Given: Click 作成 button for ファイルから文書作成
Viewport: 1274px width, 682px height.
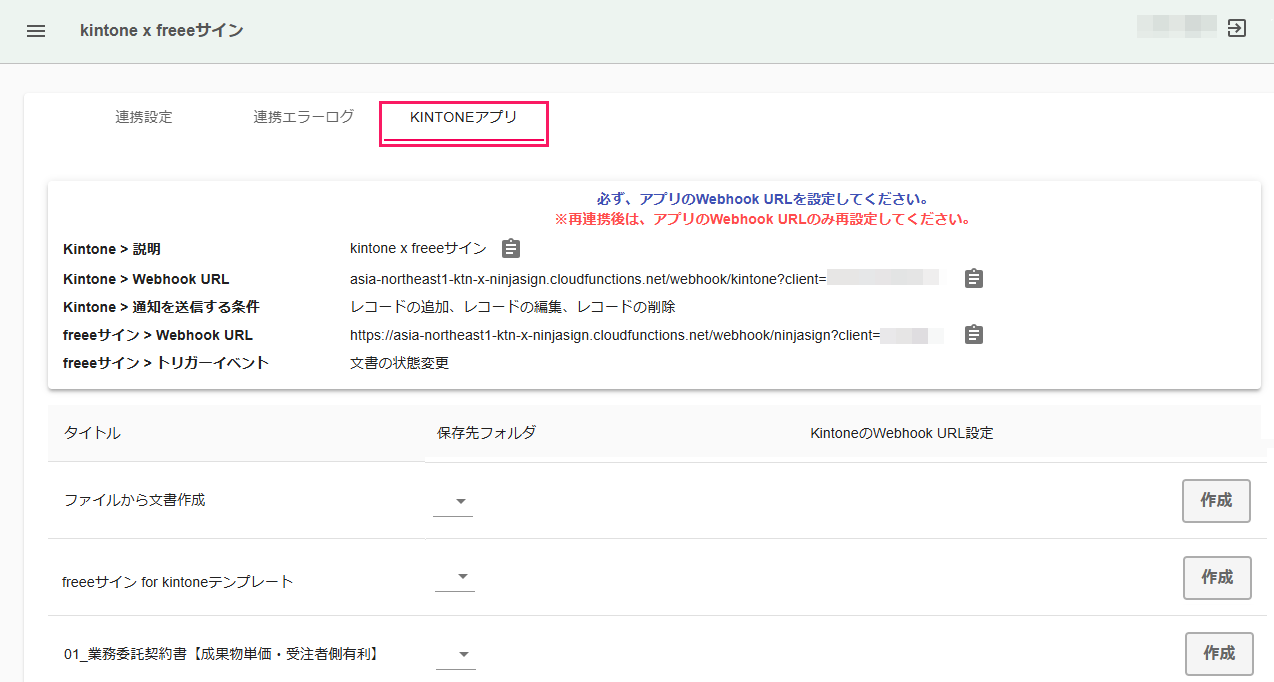Looking at the screenshot, I should [x=1216, y=501].
